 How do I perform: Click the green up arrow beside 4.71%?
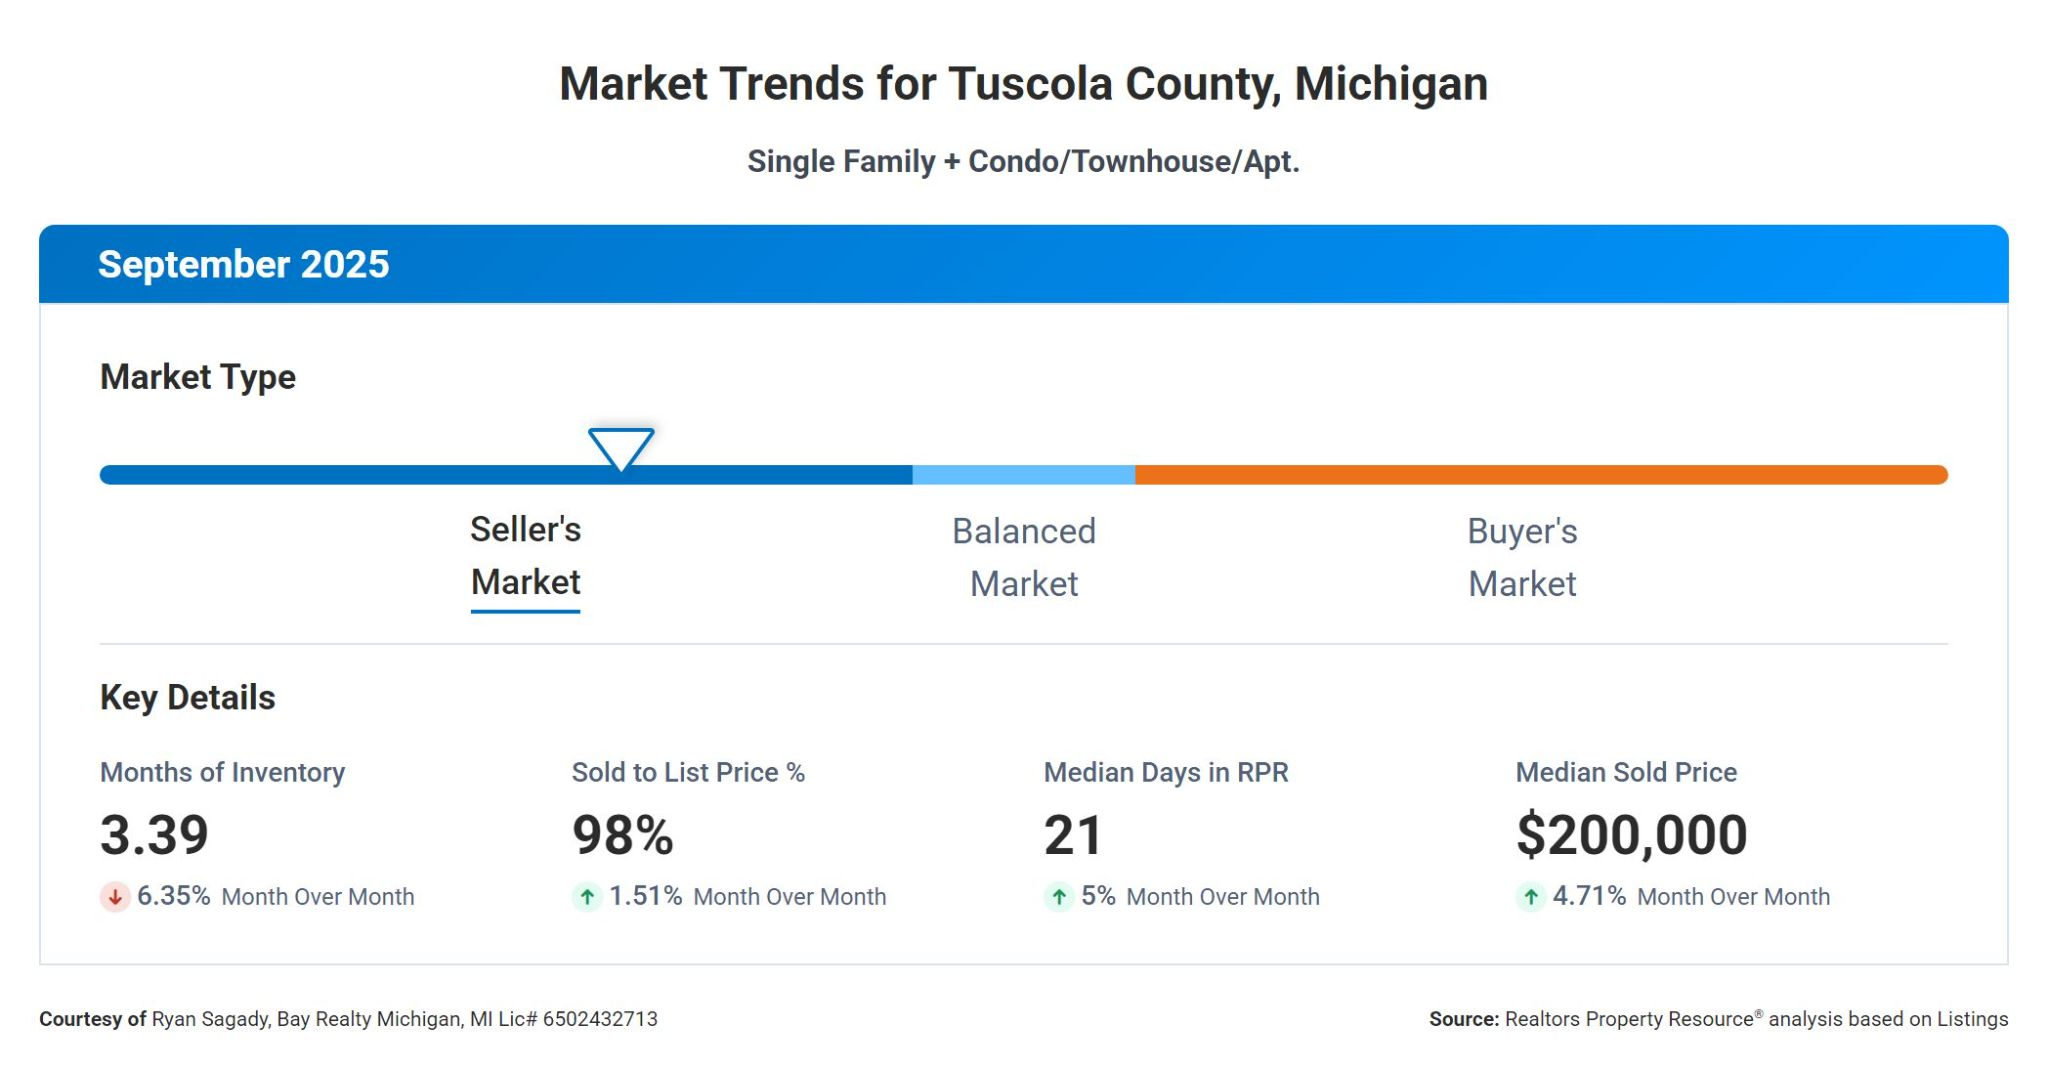[1530, 897]
